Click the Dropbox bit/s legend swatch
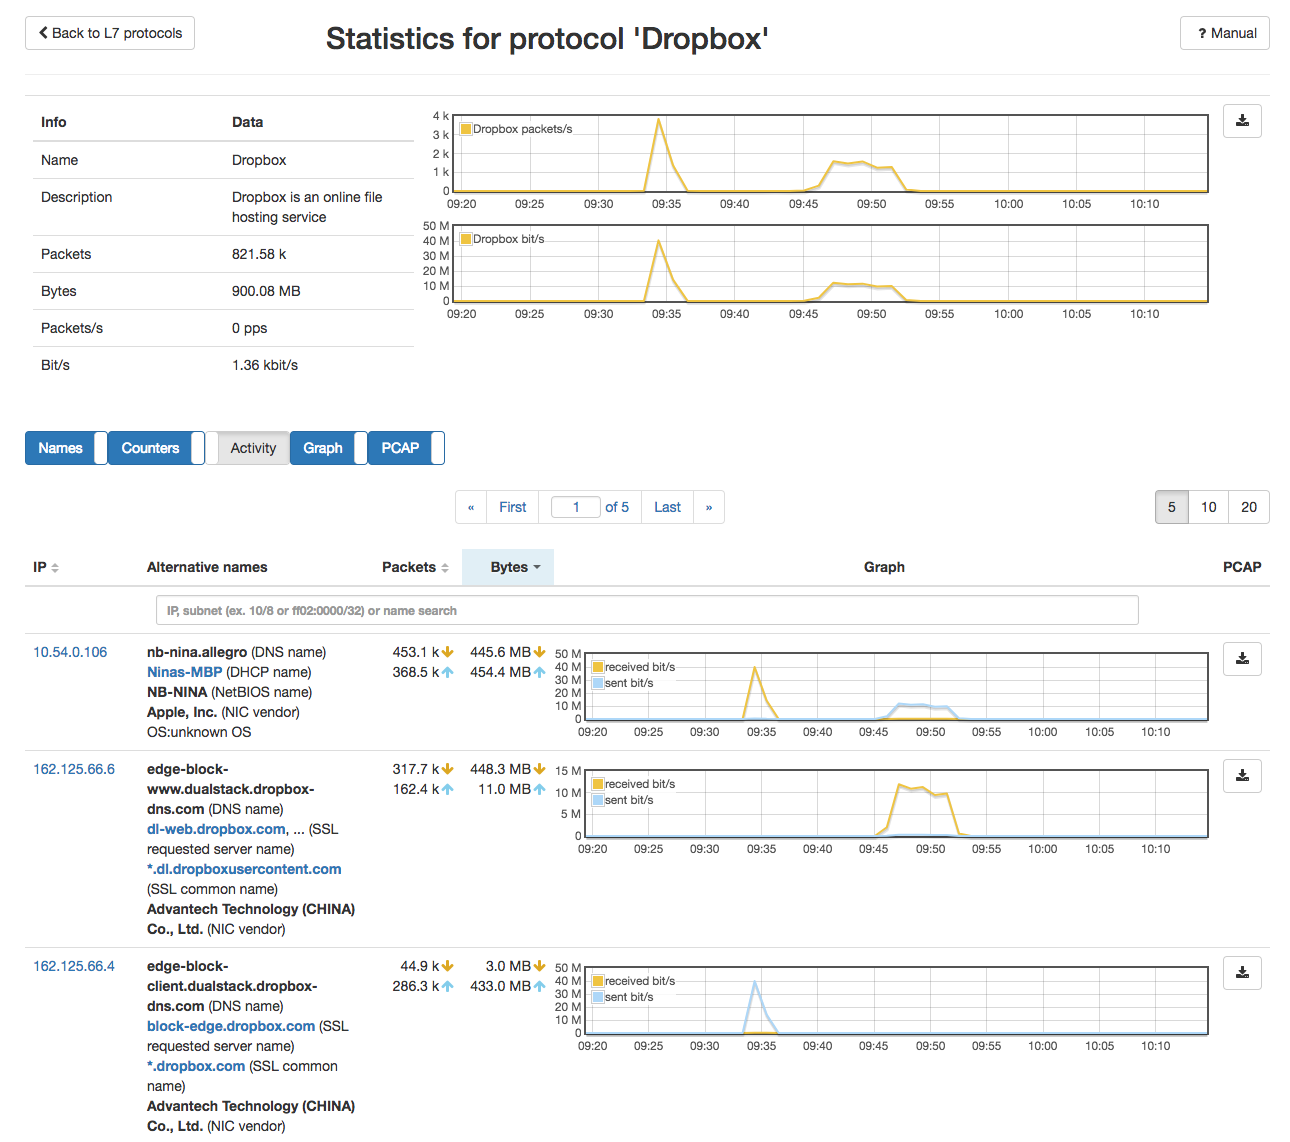 [x=465, y=239]
